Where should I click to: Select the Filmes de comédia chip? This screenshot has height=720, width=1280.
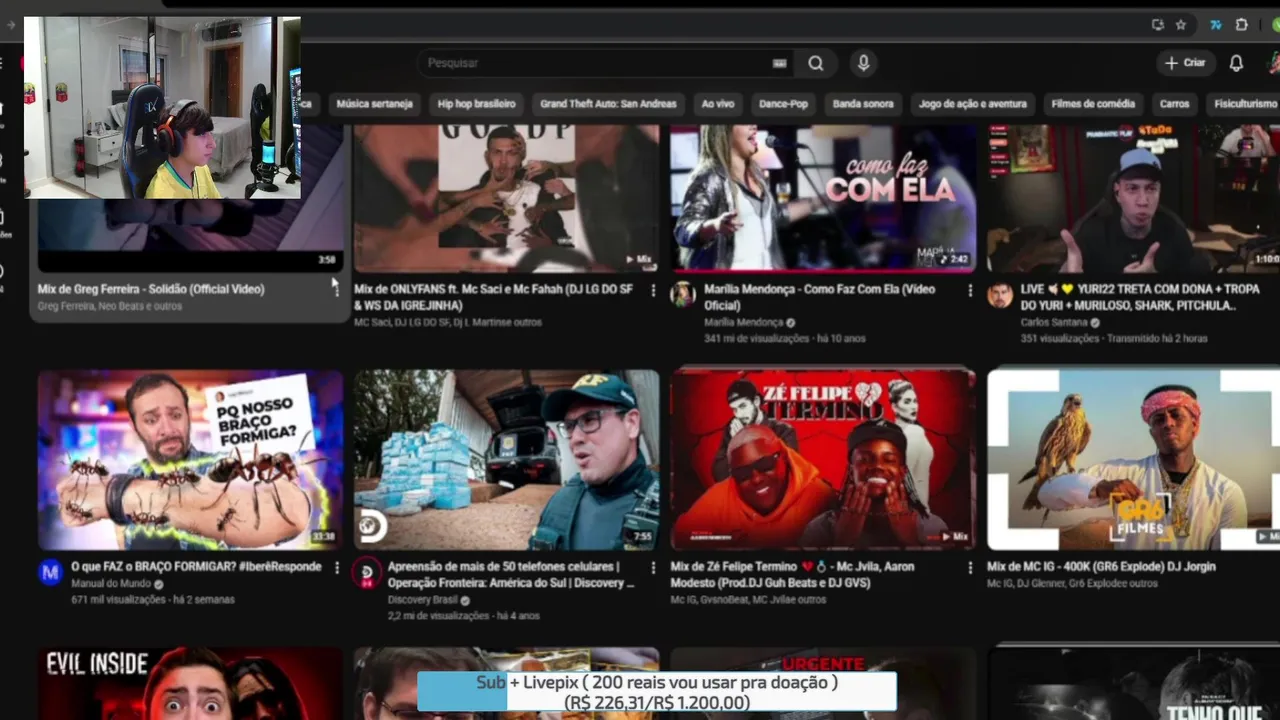pyautogui.click(x=1093, y=104)
